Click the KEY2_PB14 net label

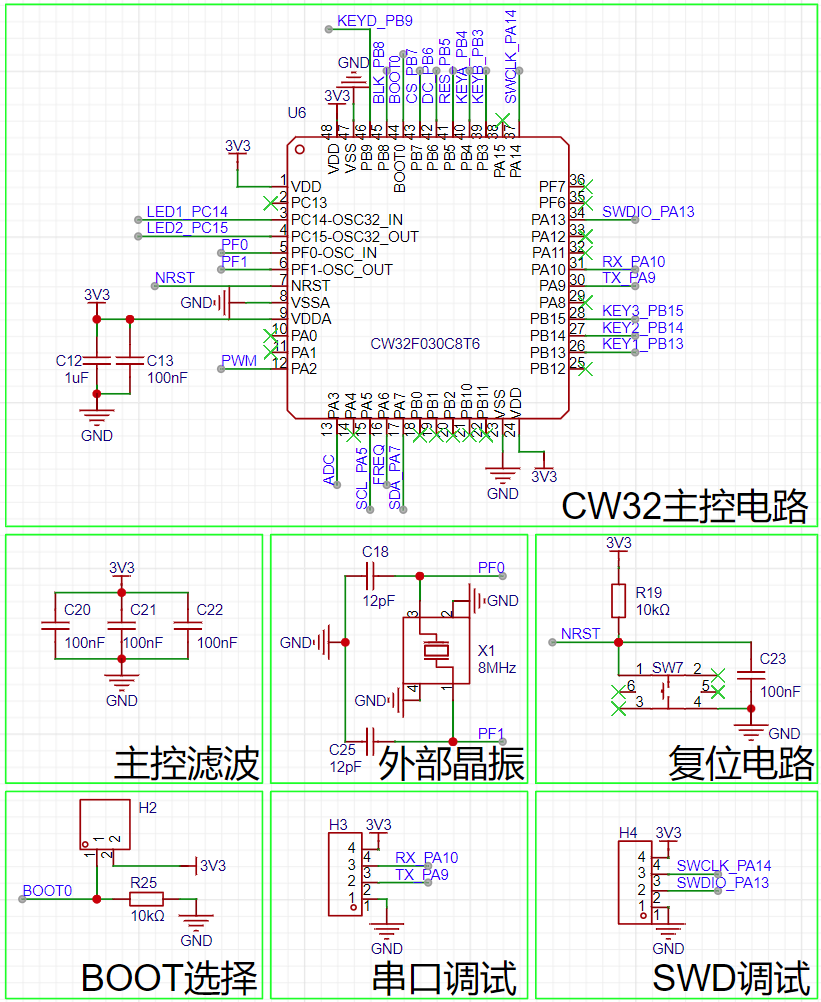point(643,327)
